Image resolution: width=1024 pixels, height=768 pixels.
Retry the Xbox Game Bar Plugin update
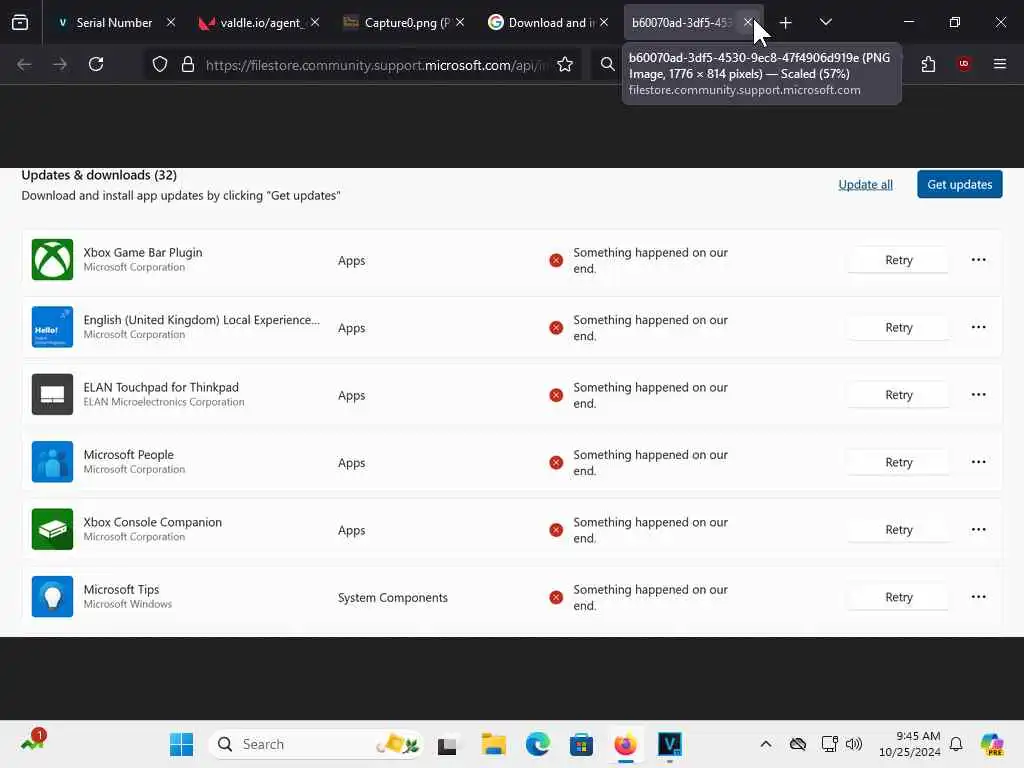click(x=899, y=260)
